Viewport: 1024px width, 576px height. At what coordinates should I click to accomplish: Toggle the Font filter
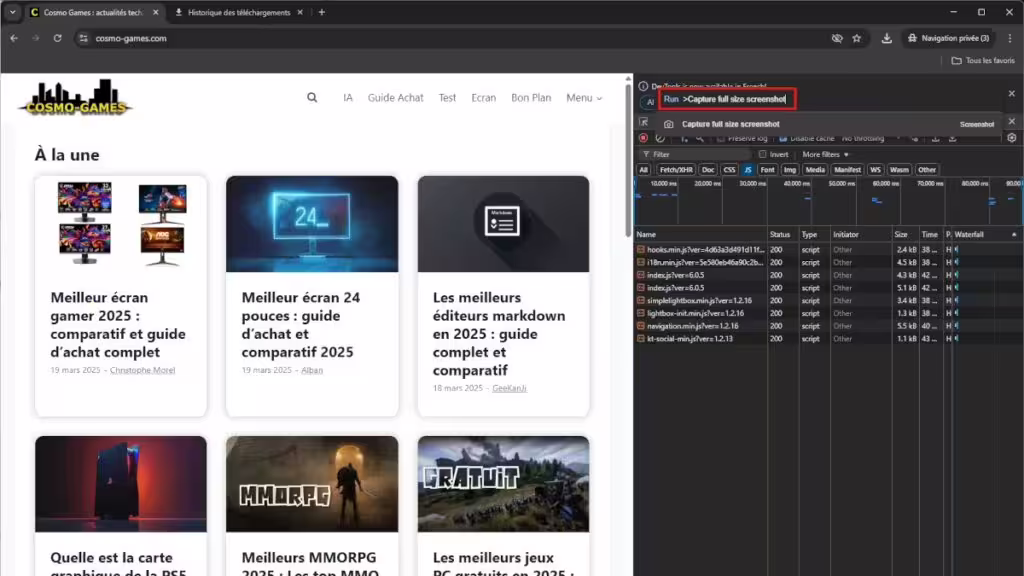pos(767,170)
